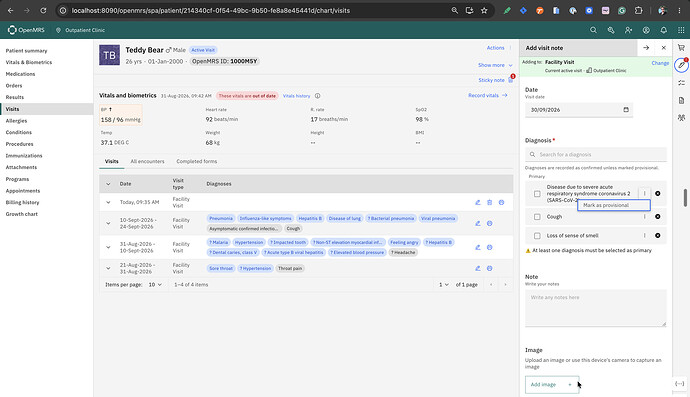The width and height of the screenshot is (690, 397).
Task: Open Vitals history
Action: [296, 96]
